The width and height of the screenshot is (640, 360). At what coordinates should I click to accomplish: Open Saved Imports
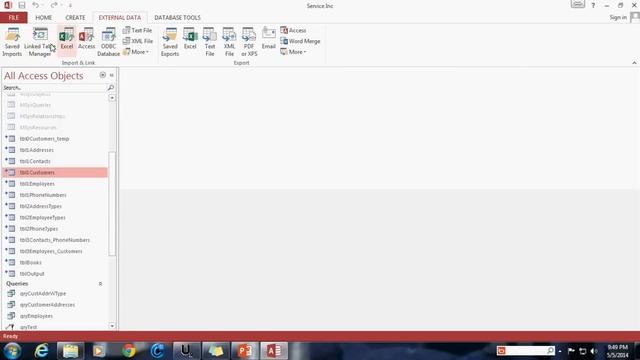pyautogui.click(x=12, y=42)
